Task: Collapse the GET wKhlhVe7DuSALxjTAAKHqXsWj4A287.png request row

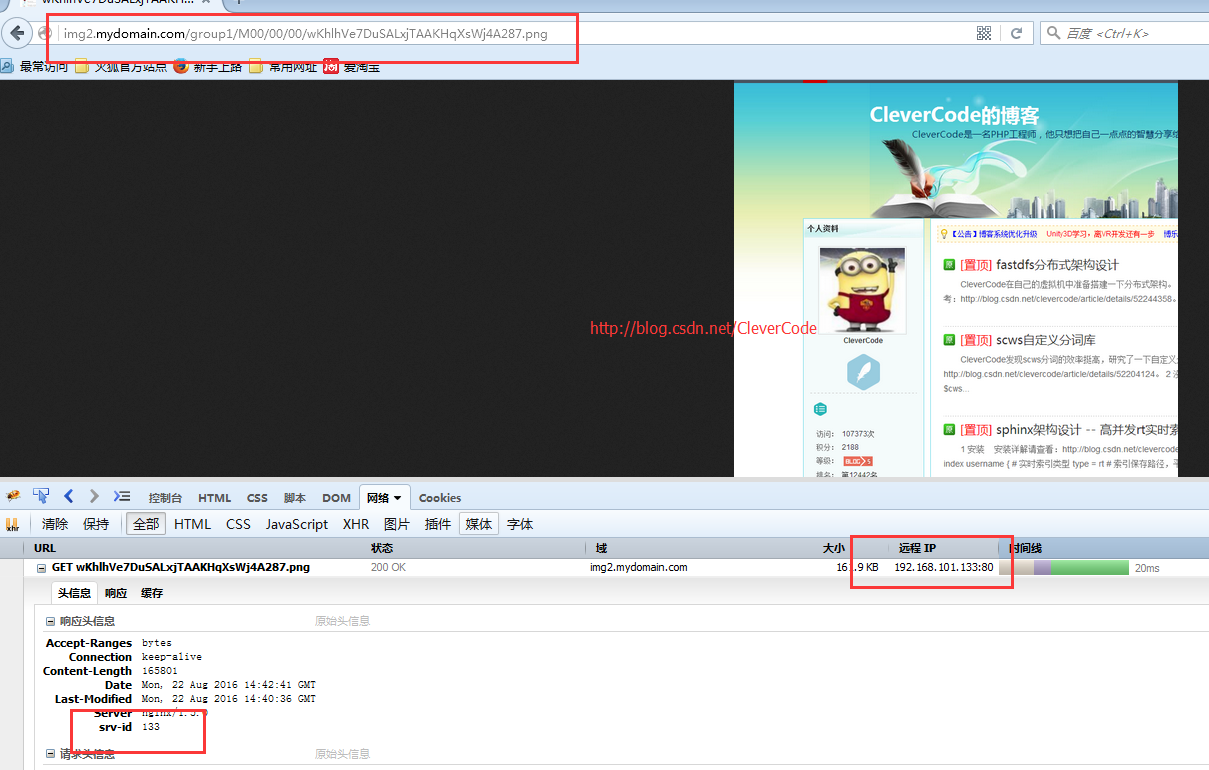Action: point(42,568)
